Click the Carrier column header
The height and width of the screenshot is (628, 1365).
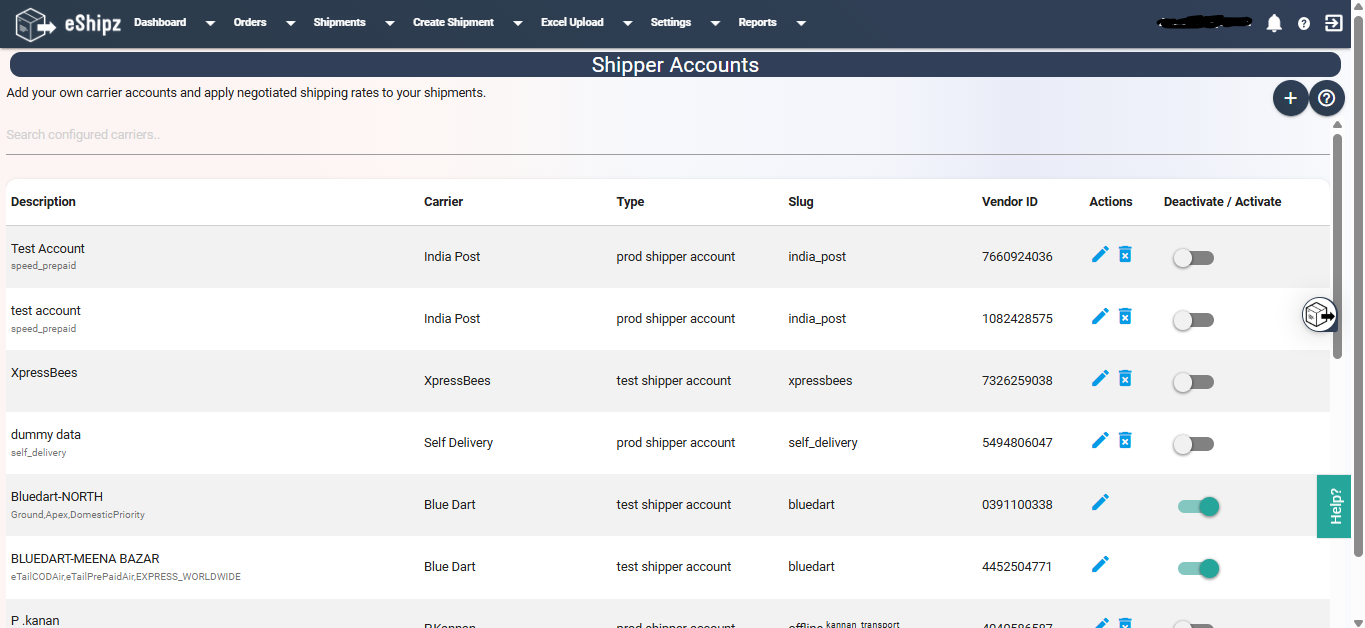pos(443,201)
